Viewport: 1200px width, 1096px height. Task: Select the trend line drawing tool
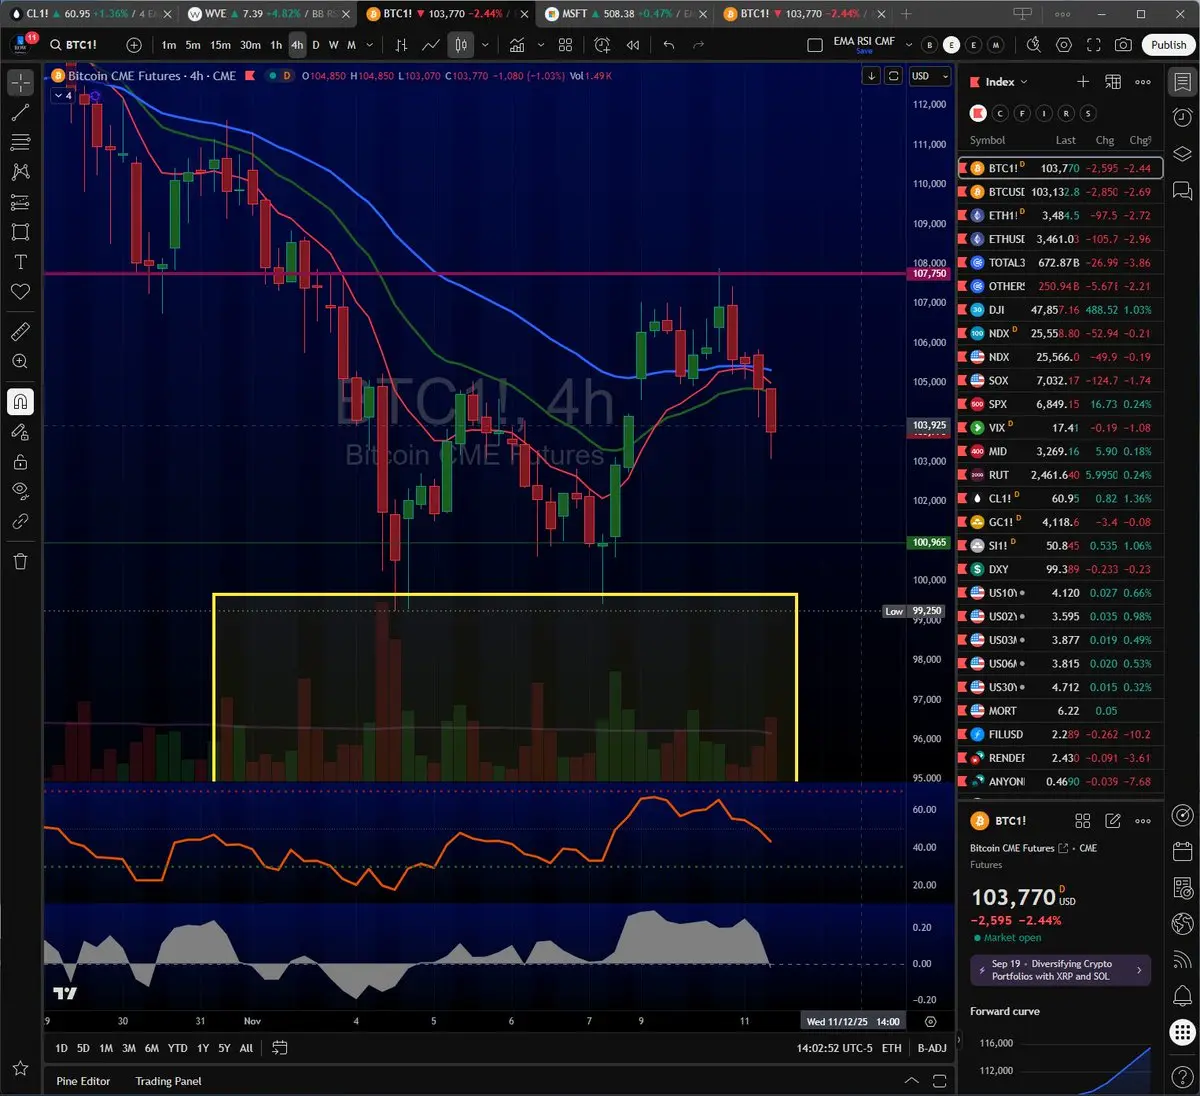(x=20, y=112)
